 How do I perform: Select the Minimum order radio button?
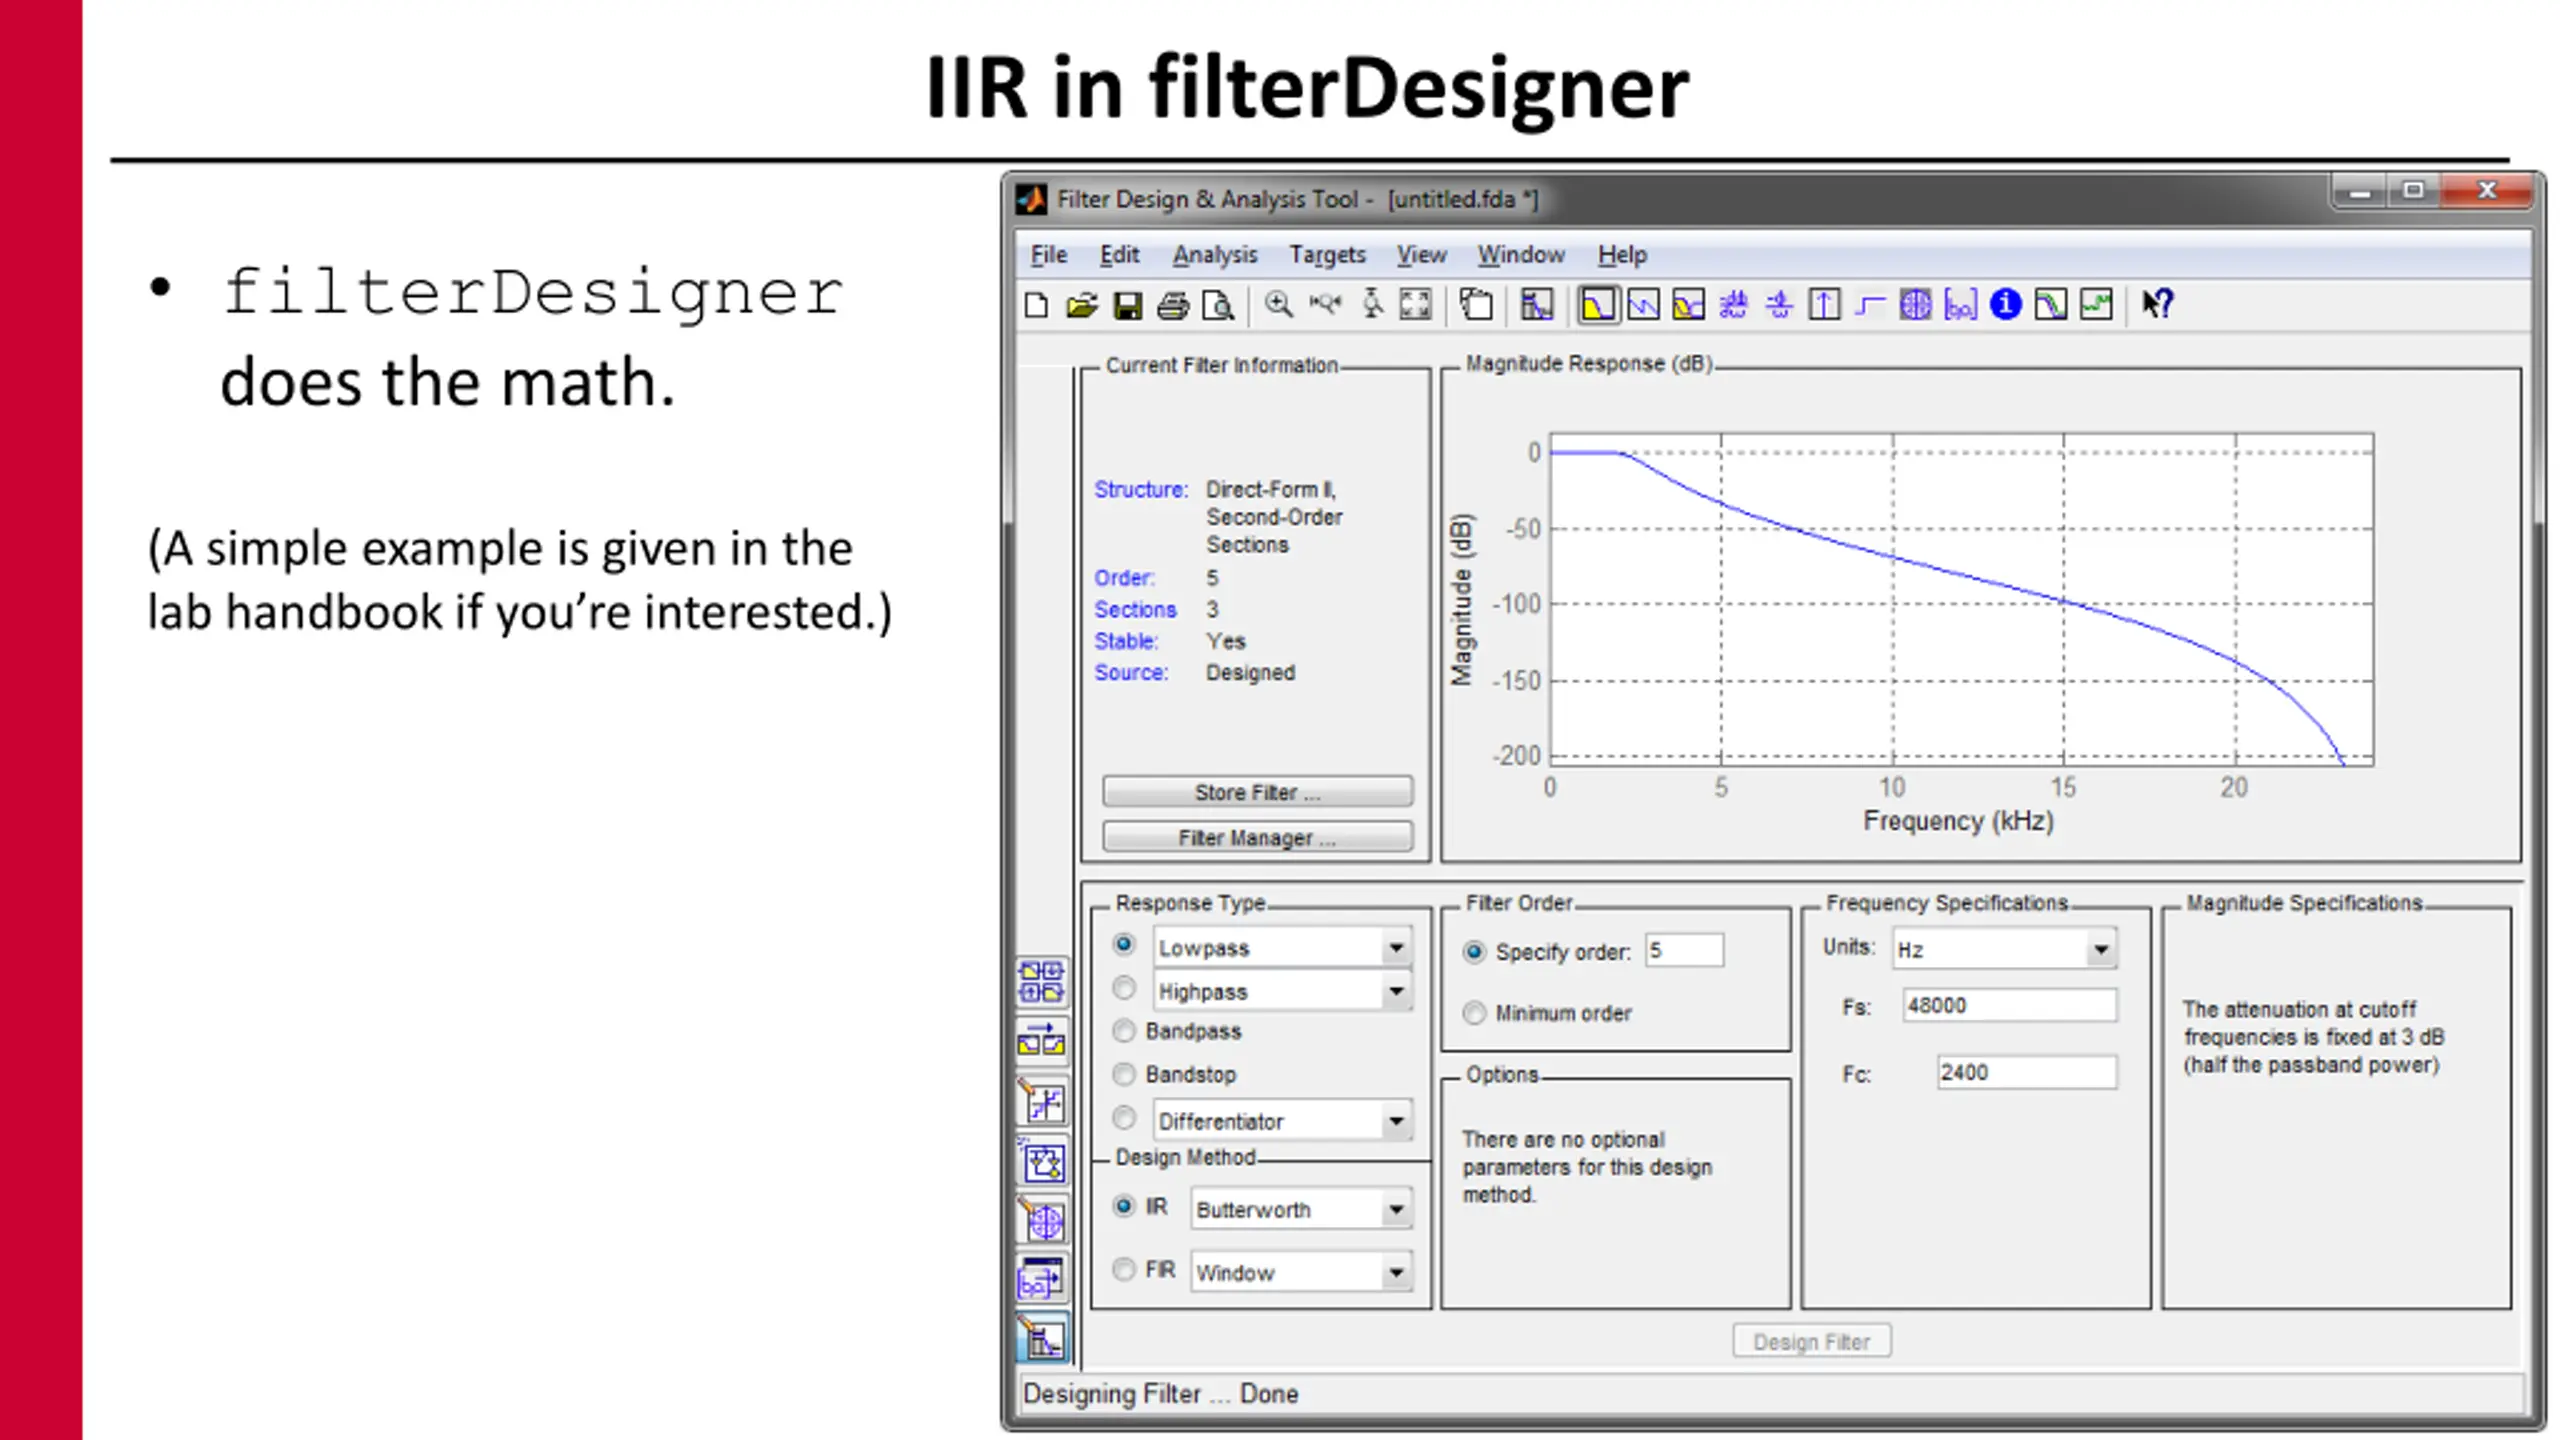coord(1474,1013)
